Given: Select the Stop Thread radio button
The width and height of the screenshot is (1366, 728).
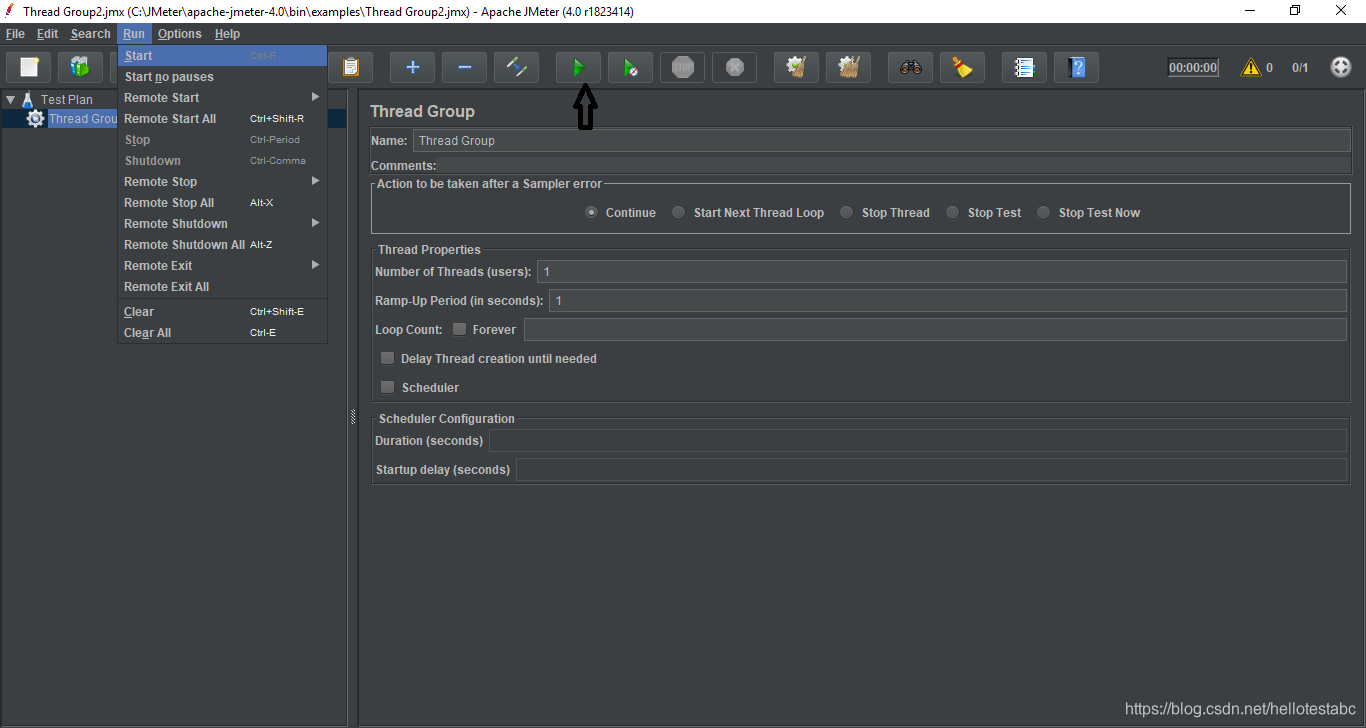Looking at the screenshot, I should (847, 213).
